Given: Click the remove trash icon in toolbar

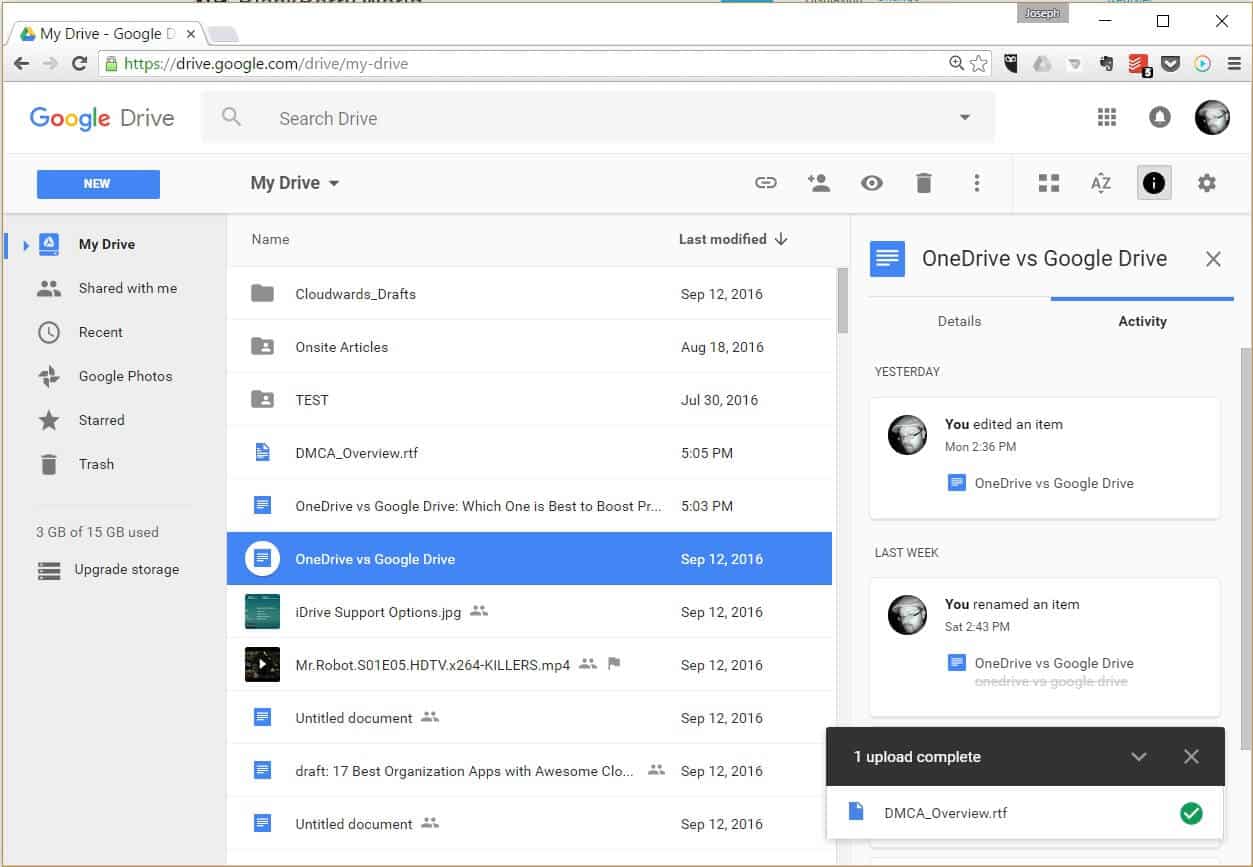Looking at the screenshot, I should coord(924,183).
